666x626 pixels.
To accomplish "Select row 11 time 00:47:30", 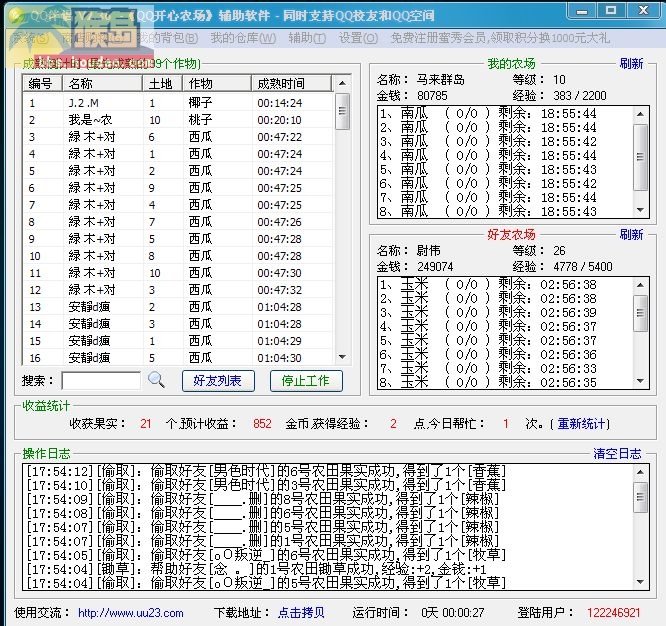I will pos(178,273).
